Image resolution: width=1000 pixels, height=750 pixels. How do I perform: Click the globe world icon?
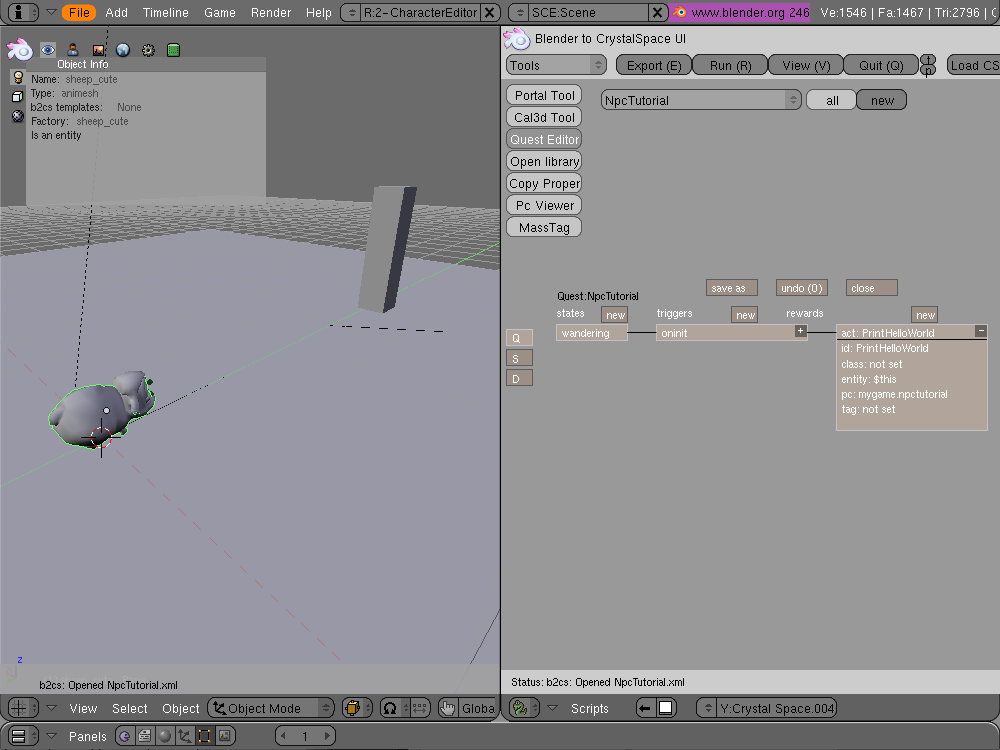tap(123, 50)
